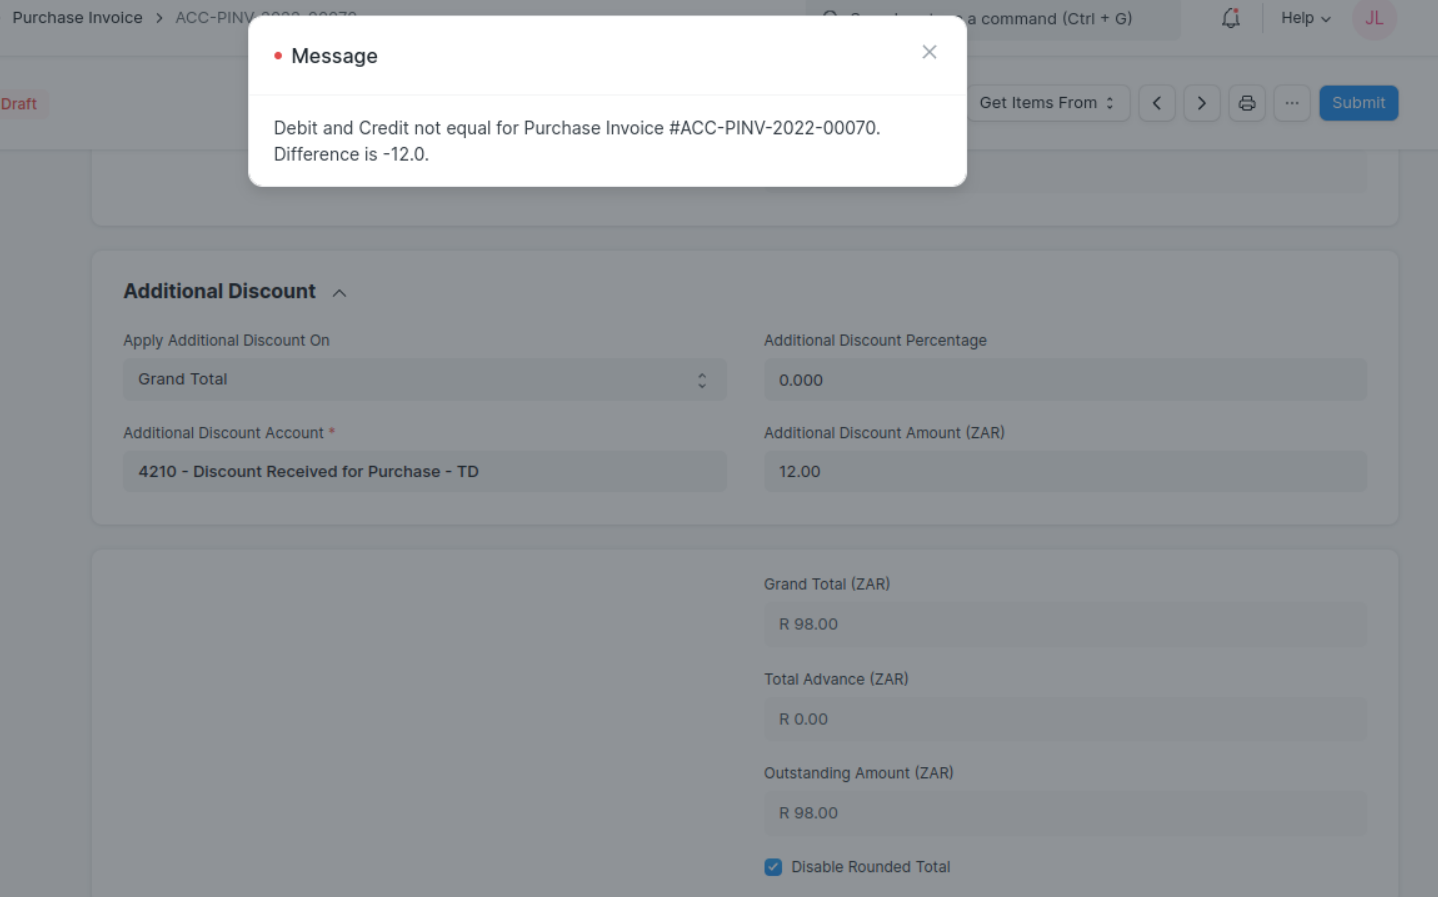Click the Additional Discount Account field
This screenshot has width=1438, height=897.
click(424, 471)
